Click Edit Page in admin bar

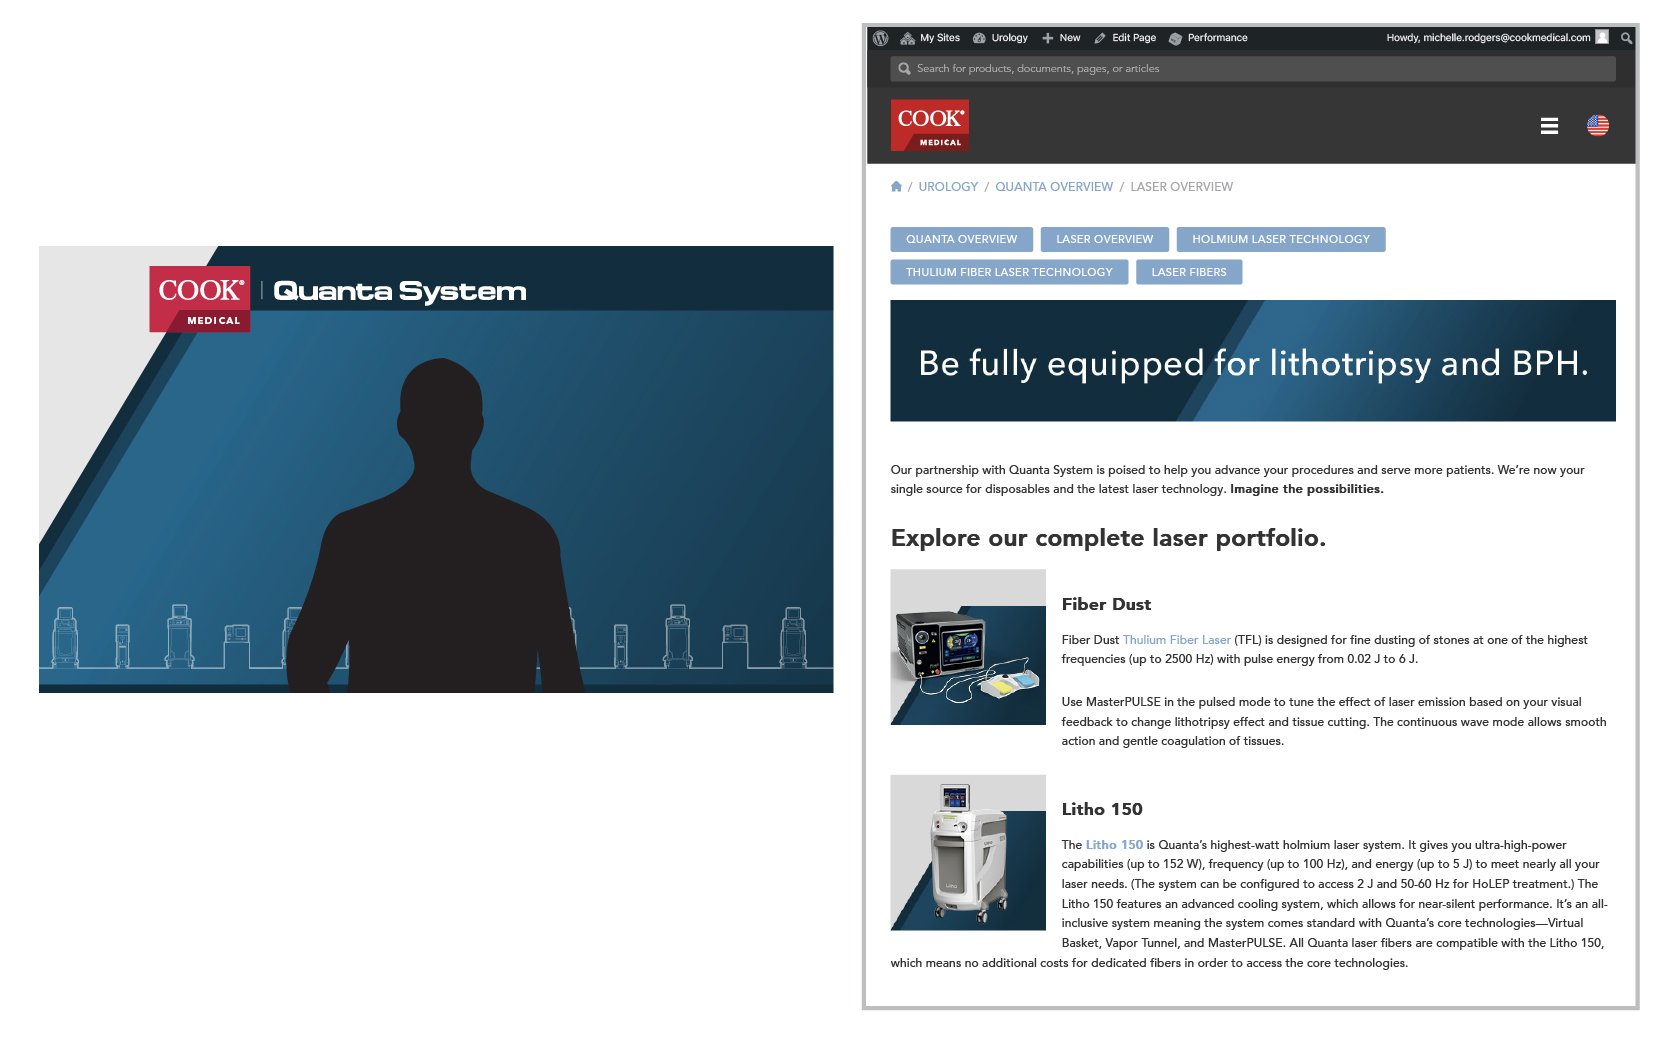[1125, 38]
